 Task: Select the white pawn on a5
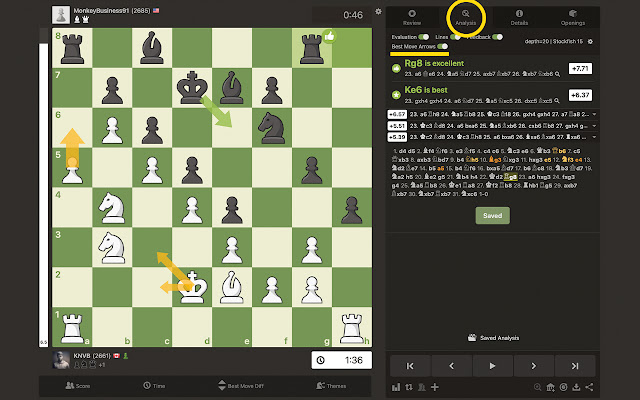[x=72, y=171]
